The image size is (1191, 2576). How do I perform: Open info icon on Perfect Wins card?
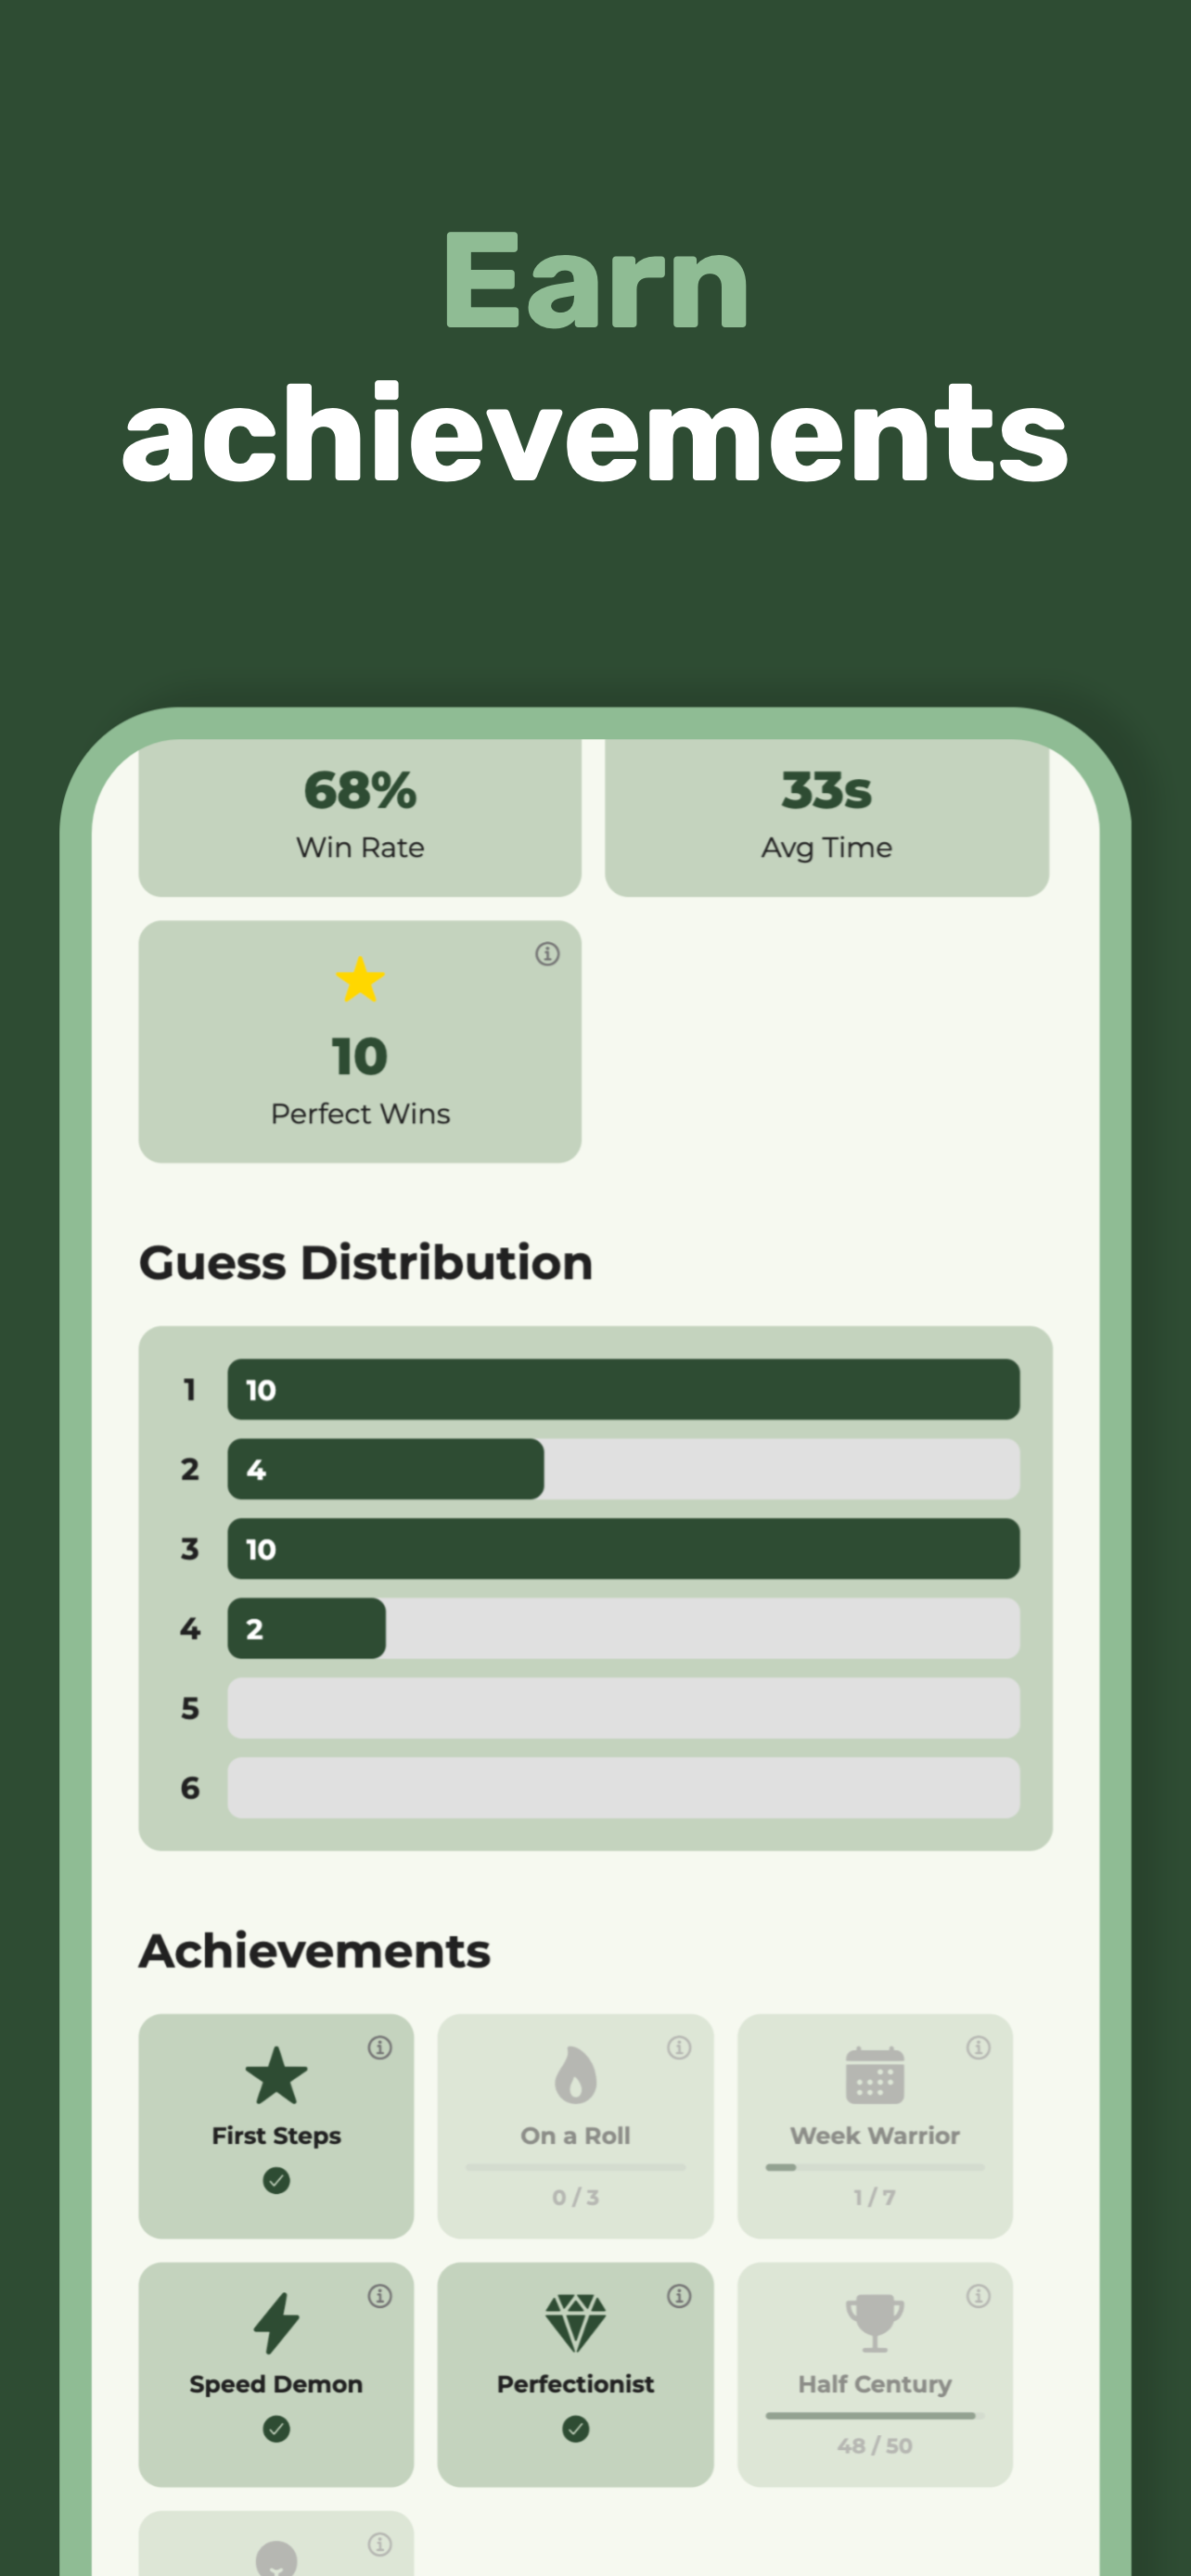click(547, 953)
